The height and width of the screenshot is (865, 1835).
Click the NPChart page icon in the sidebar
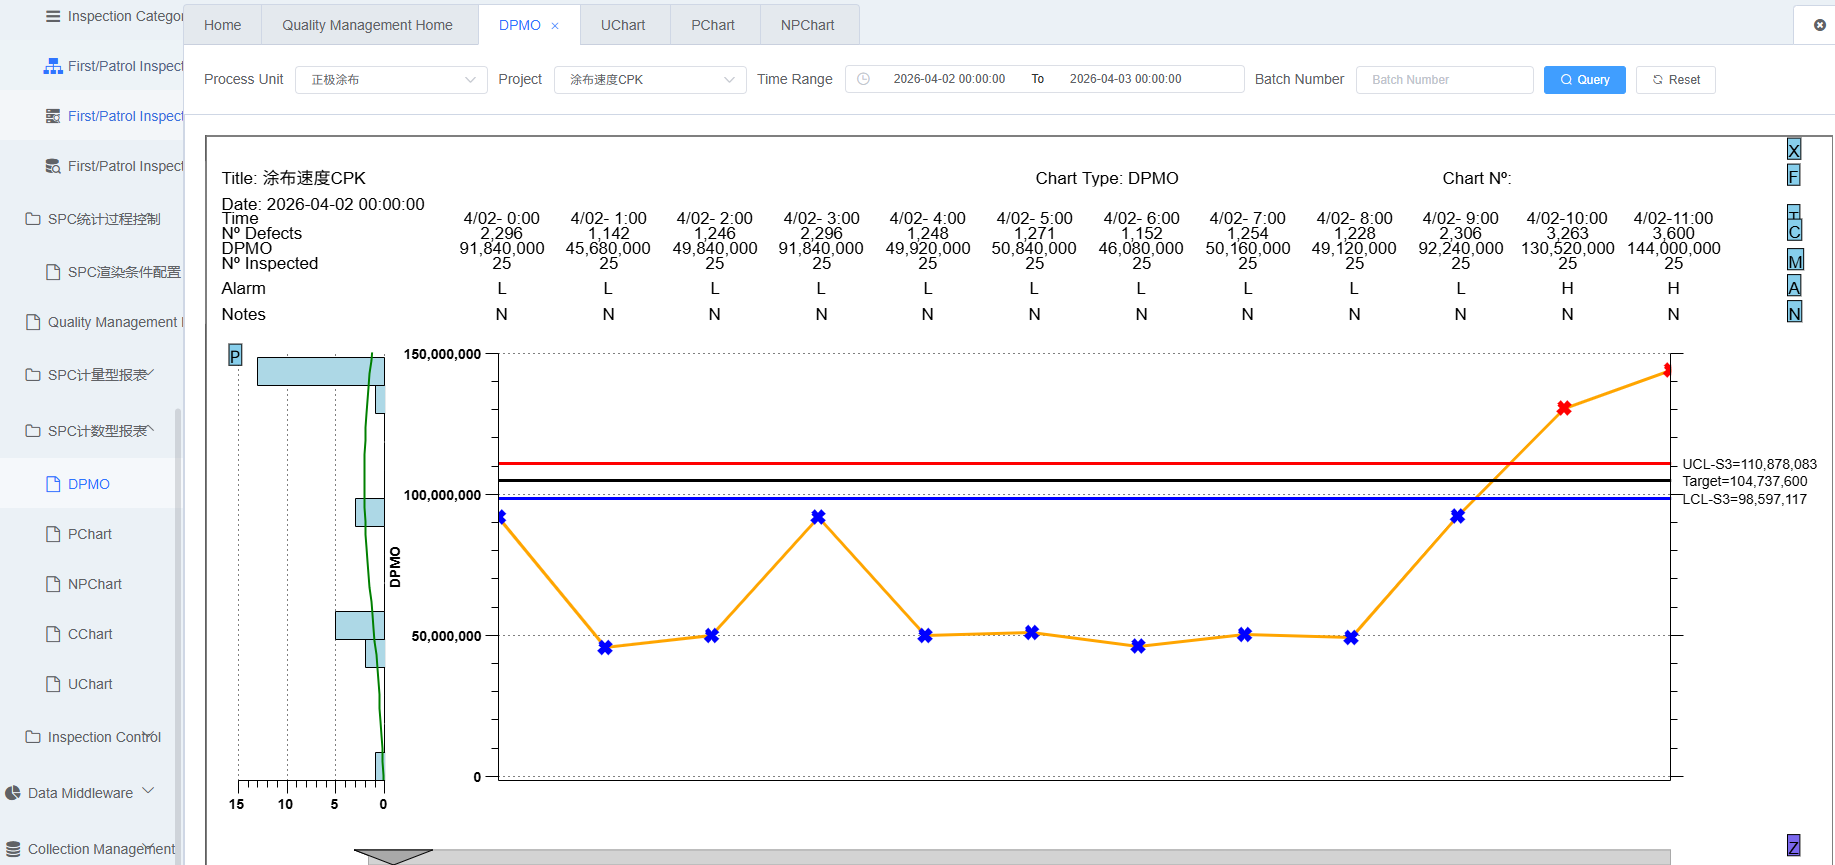pos(54,584)
